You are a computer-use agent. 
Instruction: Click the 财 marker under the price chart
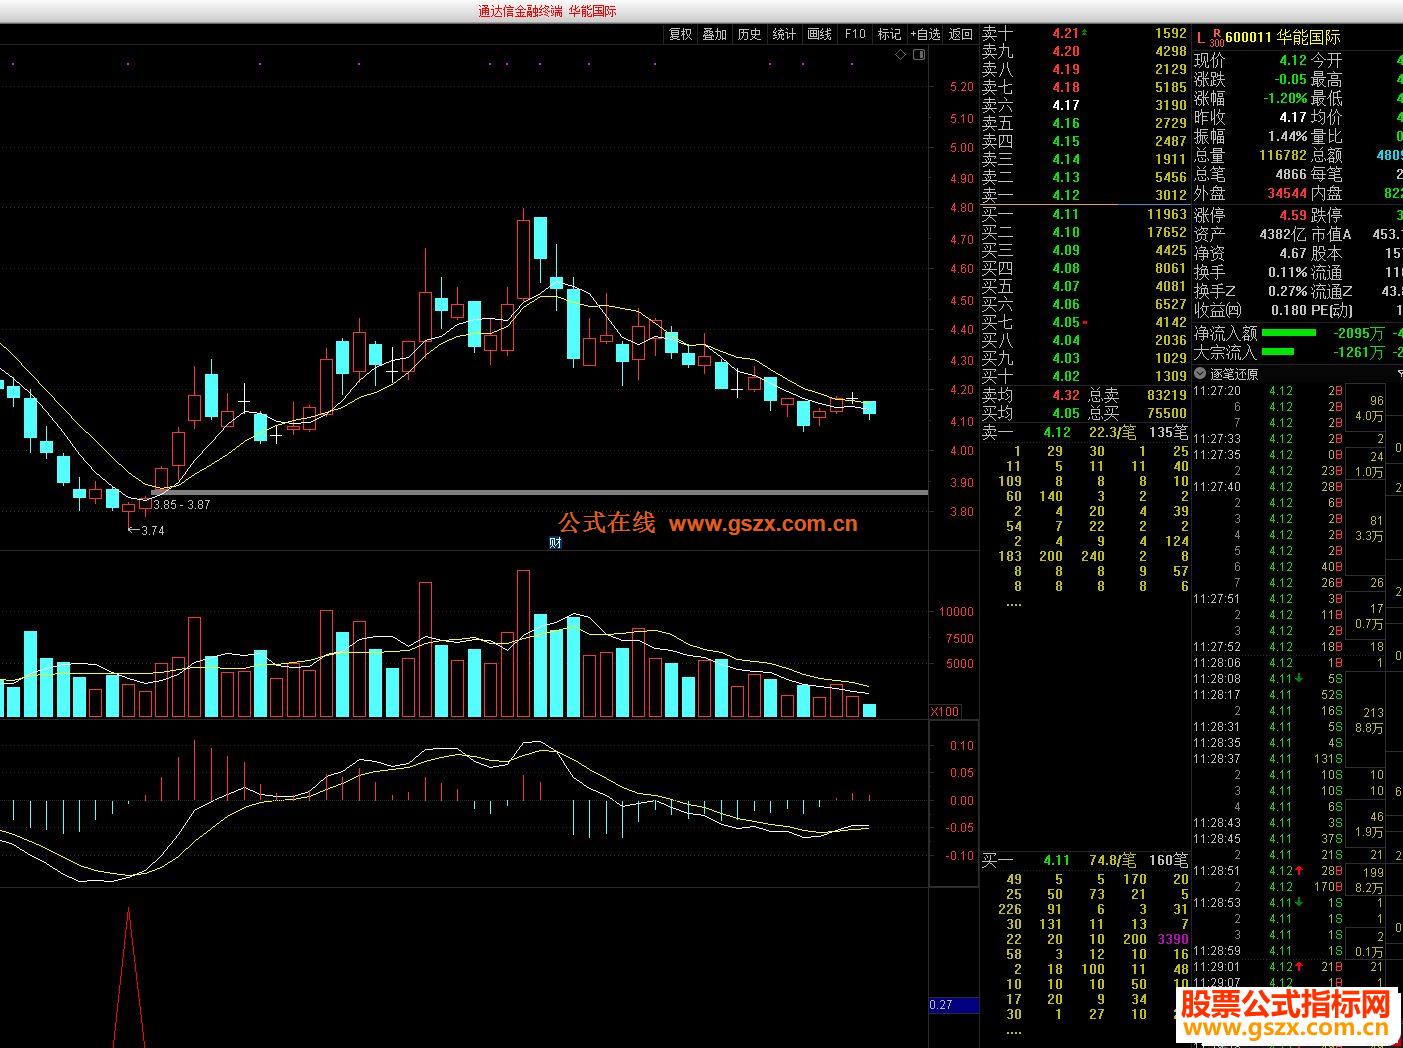(x=556, y=543)
